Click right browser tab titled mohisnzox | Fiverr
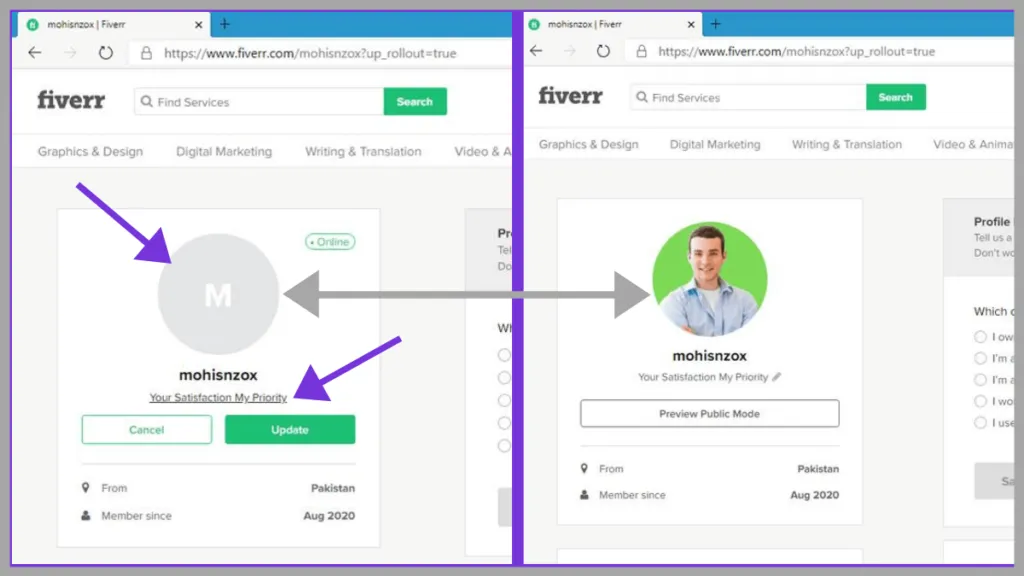Viewport: 1024px width, 576px height. point(613,24)
